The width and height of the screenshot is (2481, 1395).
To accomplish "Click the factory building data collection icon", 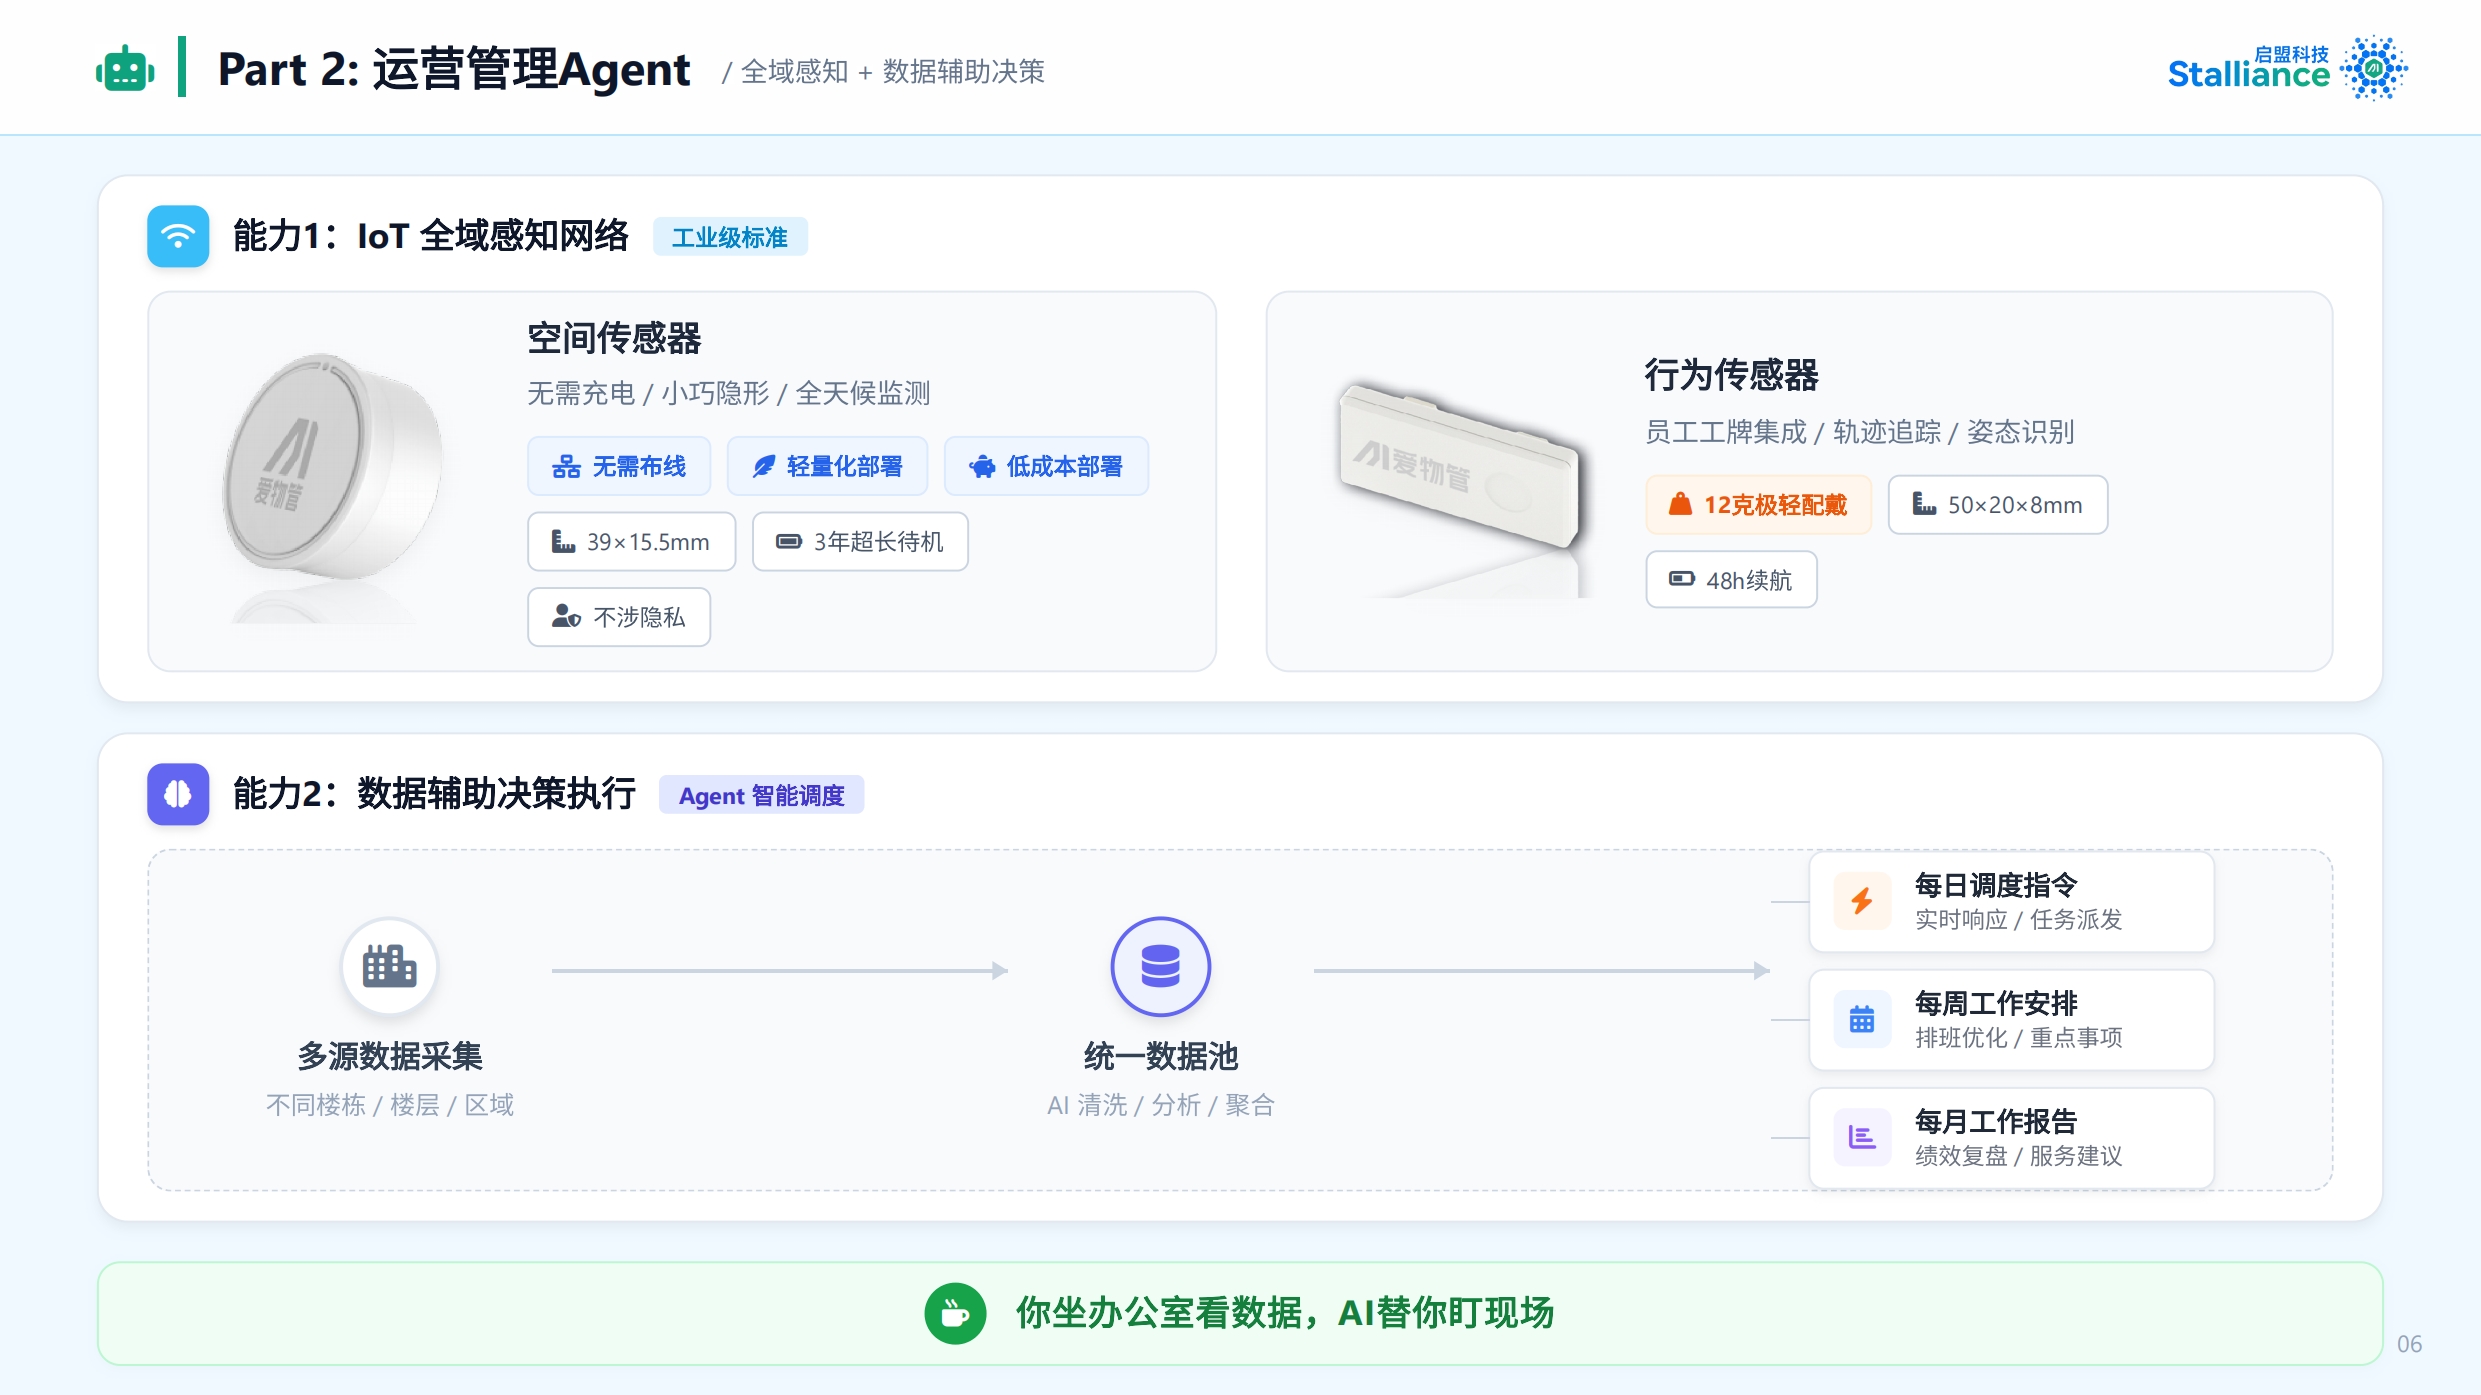I will (x=389, y=966).
